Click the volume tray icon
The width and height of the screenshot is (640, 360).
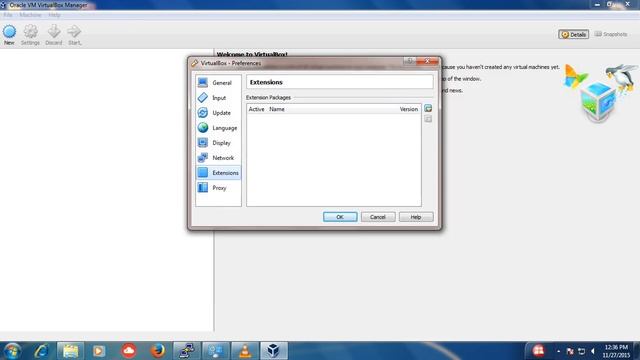593,351
